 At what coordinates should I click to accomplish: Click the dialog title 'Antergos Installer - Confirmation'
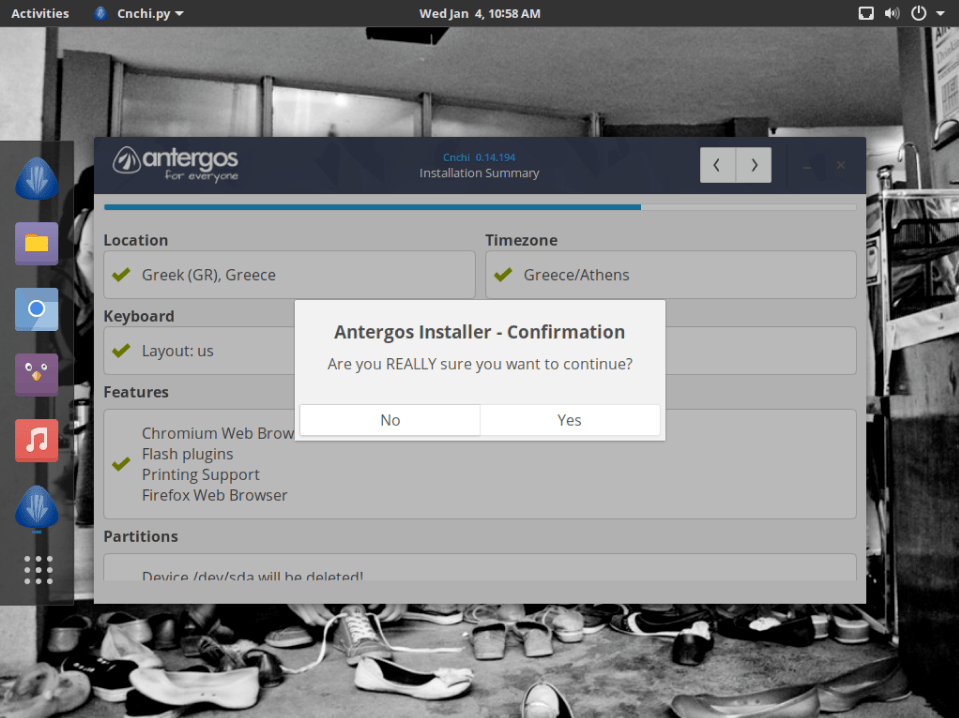click(480, 332)
